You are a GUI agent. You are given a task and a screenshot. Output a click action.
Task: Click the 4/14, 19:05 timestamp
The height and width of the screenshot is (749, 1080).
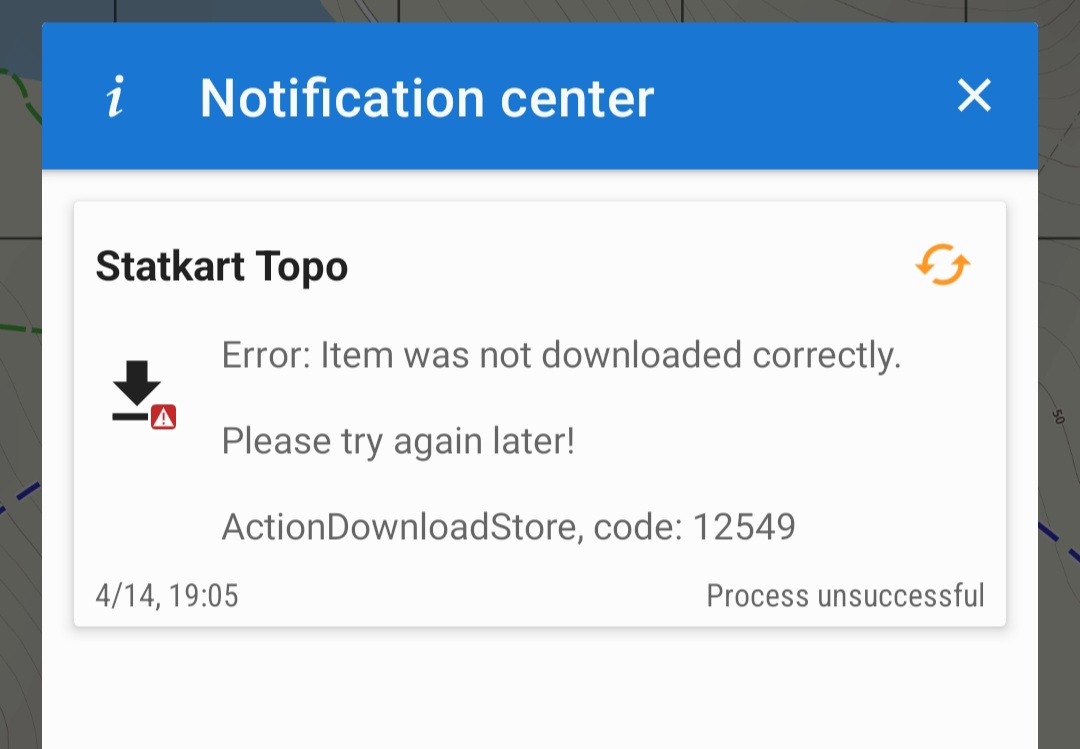(x=167, y=596)
